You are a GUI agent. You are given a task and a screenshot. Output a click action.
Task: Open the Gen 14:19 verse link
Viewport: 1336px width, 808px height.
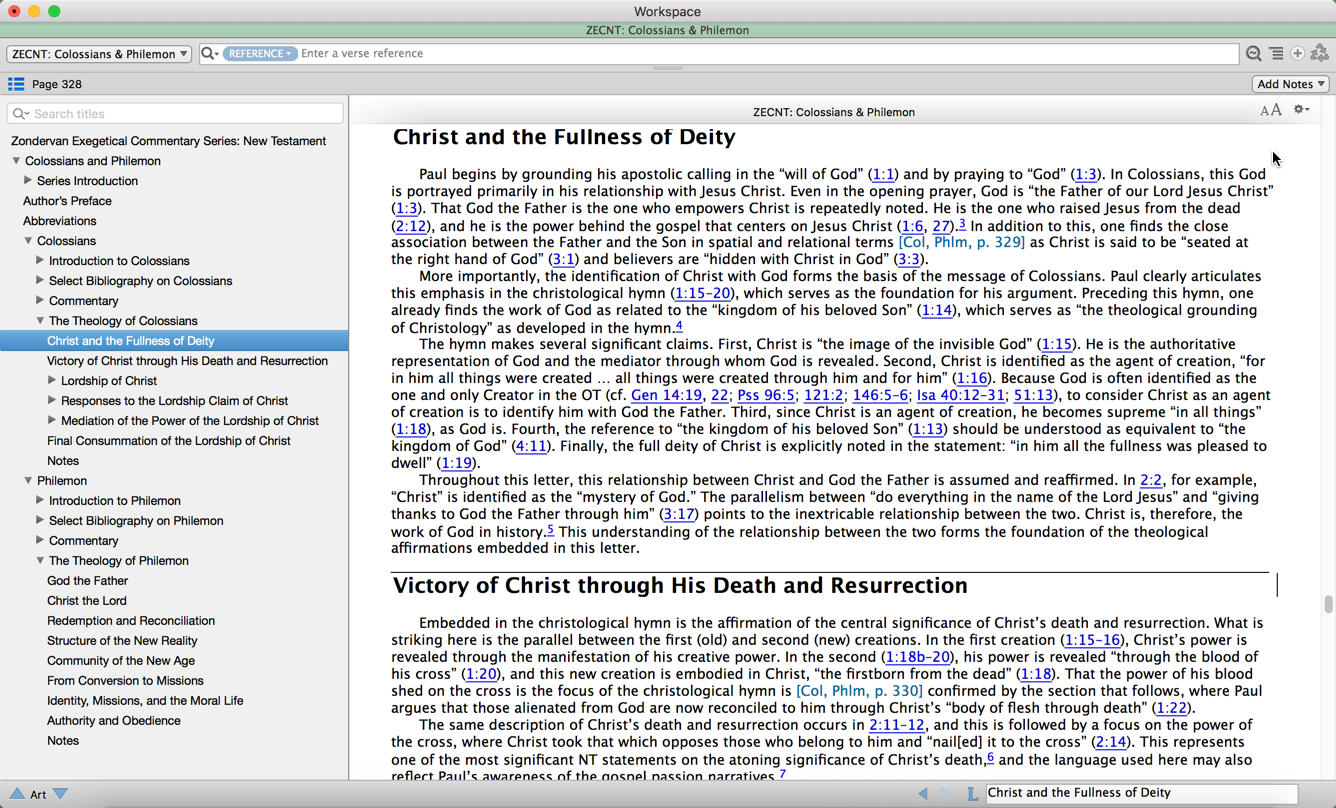tap(665, 395)
